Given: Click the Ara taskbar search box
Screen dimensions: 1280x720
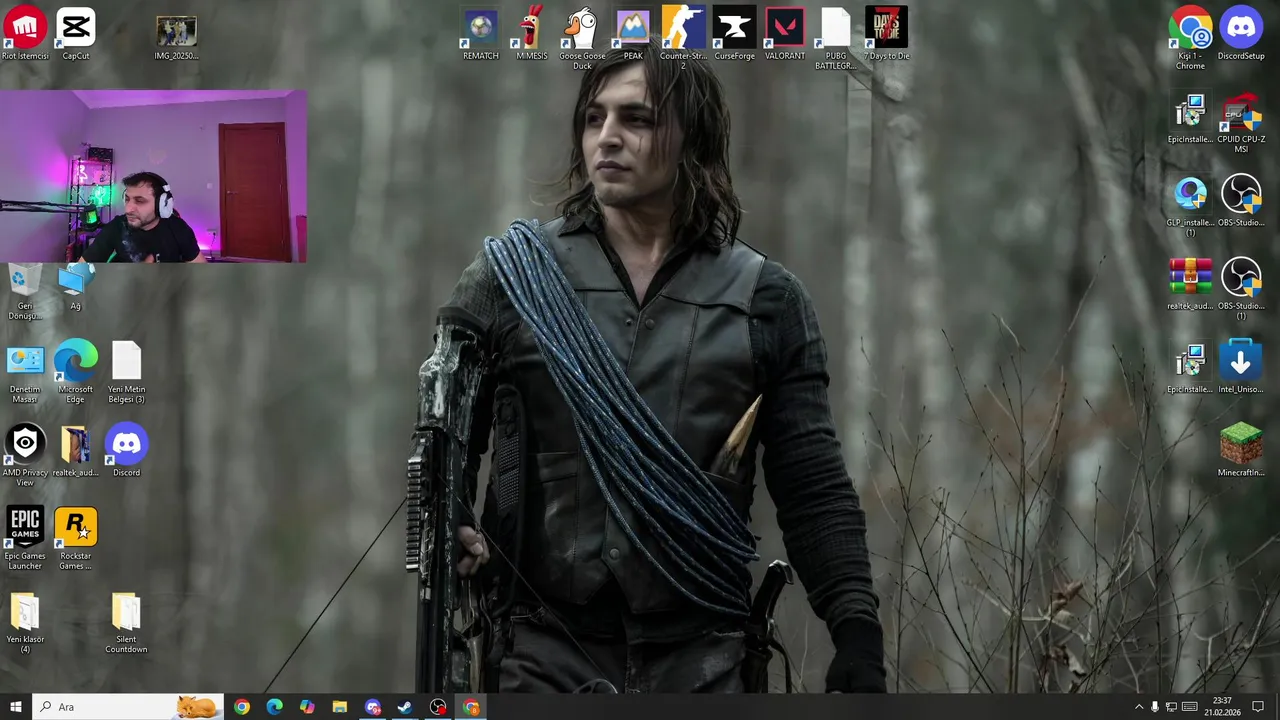Looking at the screenshot, I should [128, 707].
